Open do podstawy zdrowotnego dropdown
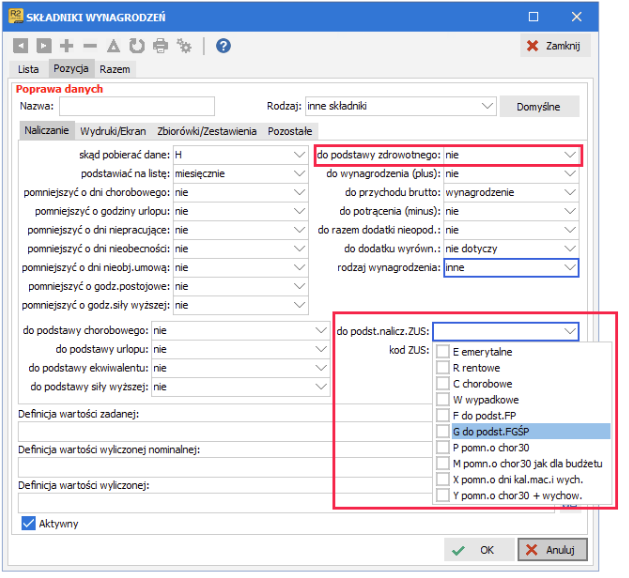The image size is (629, 578). pos(511,155)
